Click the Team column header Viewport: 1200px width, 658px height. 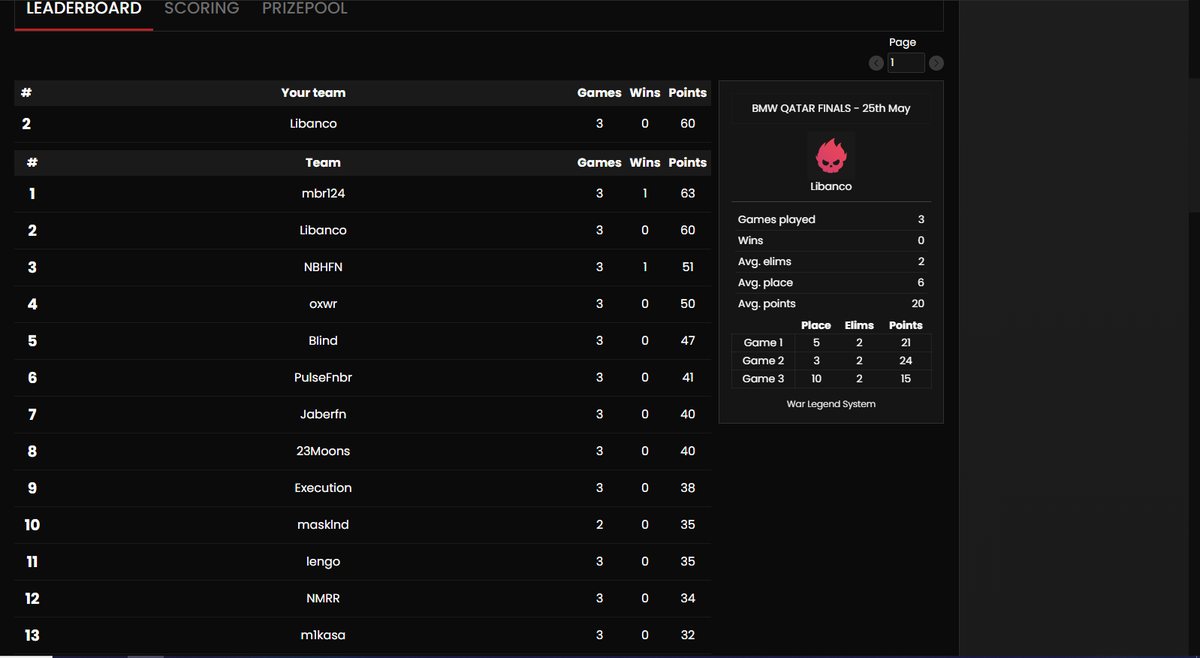tap(323, 163)
